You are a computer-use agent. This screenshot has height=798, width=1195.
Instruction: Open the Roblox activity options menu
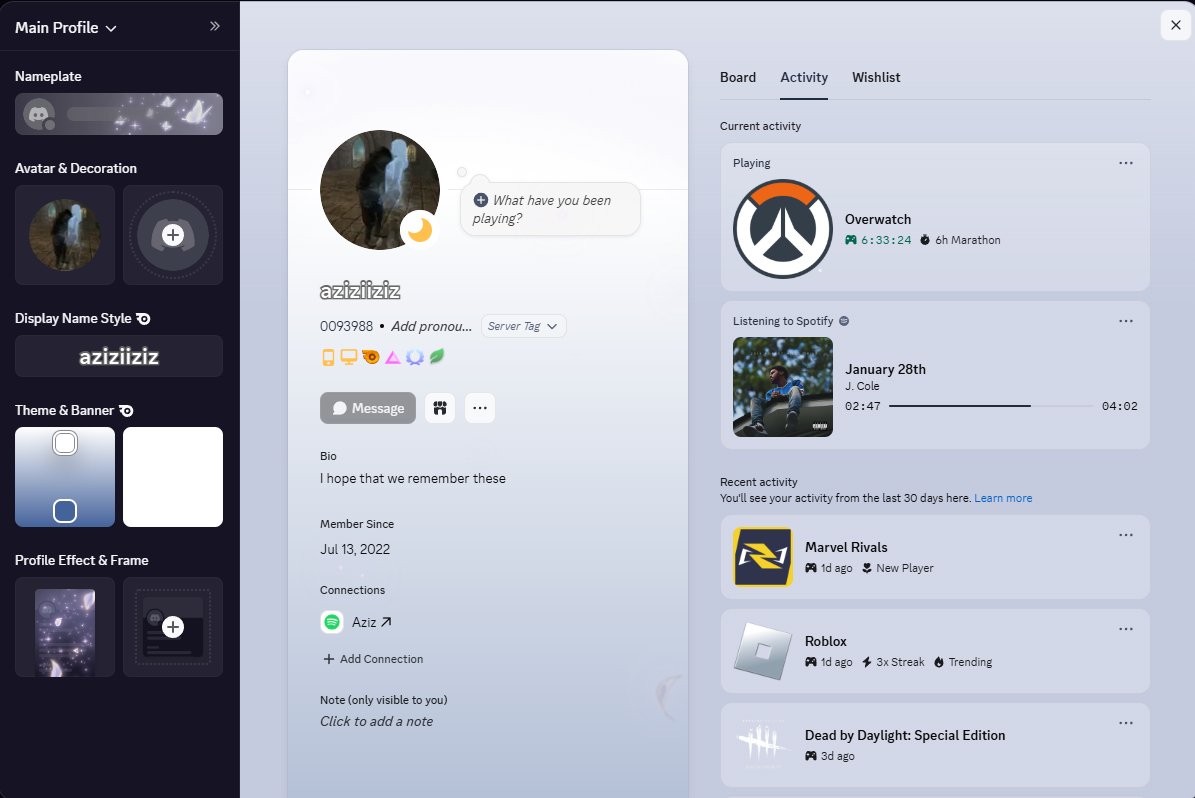click(x=1126, y=629)
